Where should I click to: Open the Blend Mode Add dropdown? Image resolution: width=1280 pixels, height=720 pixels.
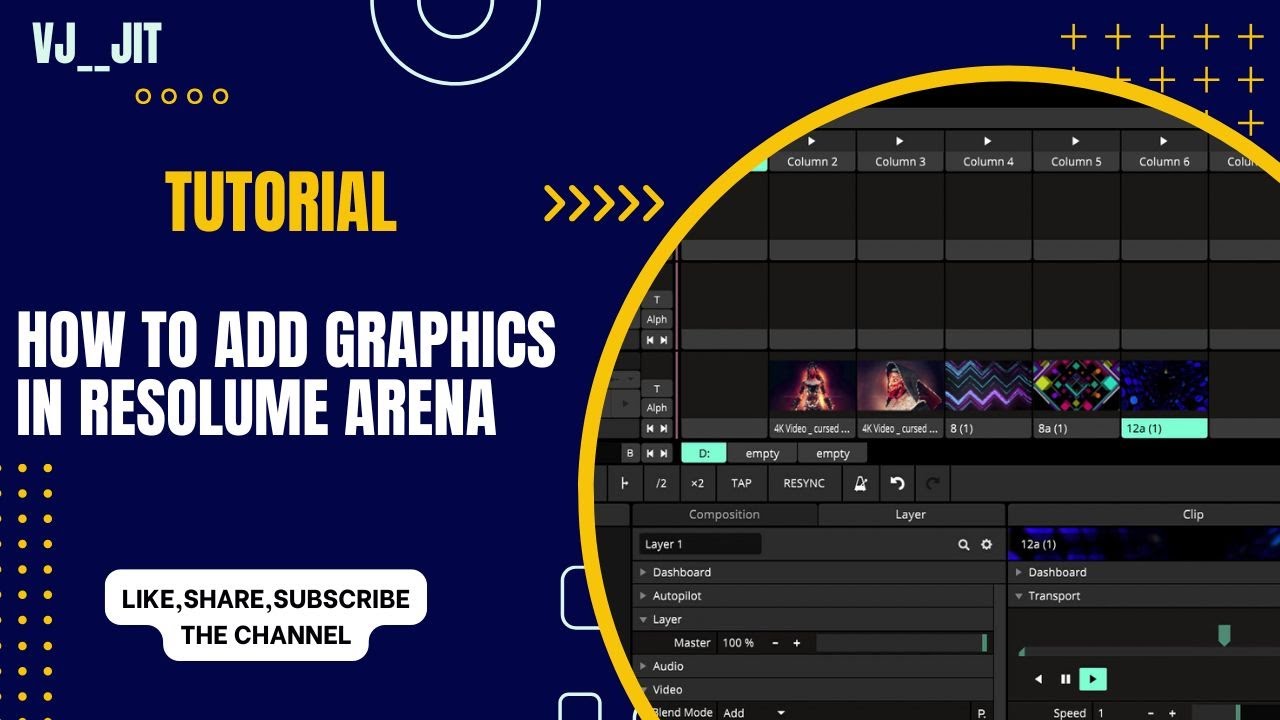[x=754, y=713]
